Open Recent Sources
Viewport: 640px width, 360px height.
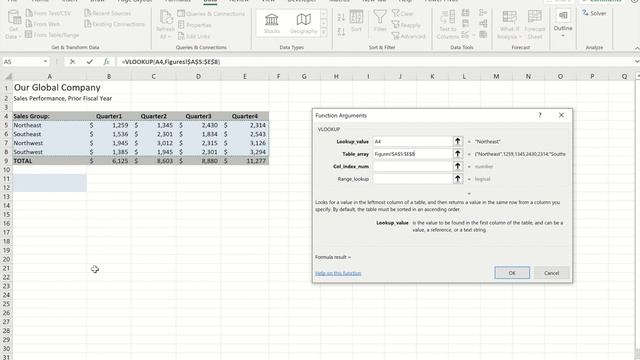tap(108, 13)
